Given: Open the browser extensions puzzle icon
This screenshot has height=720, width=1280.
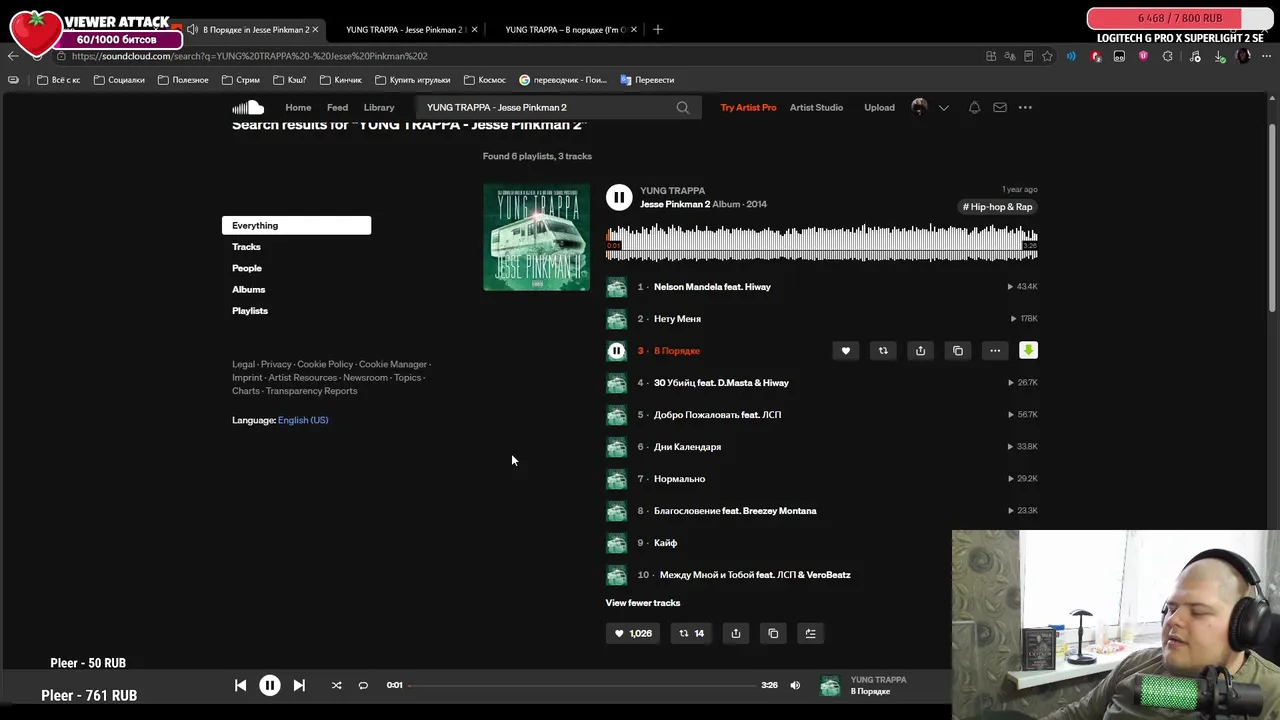Looking at the screenshot, I should (1167, 56).
